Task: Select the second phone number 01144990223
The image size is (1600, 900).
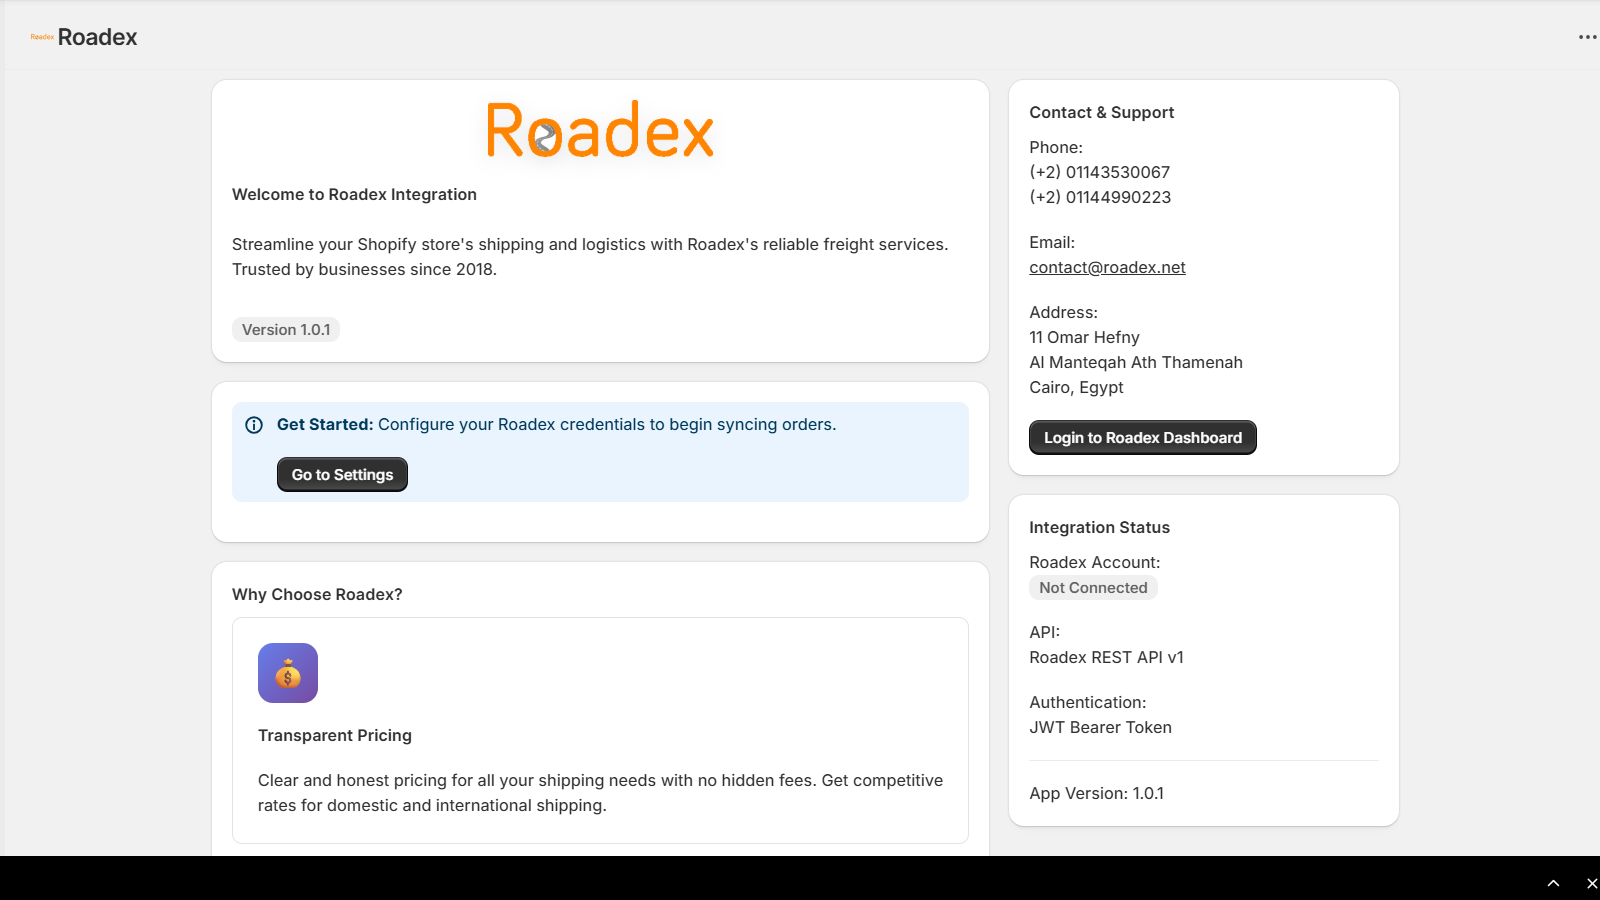Action: tap(1100, 198)
